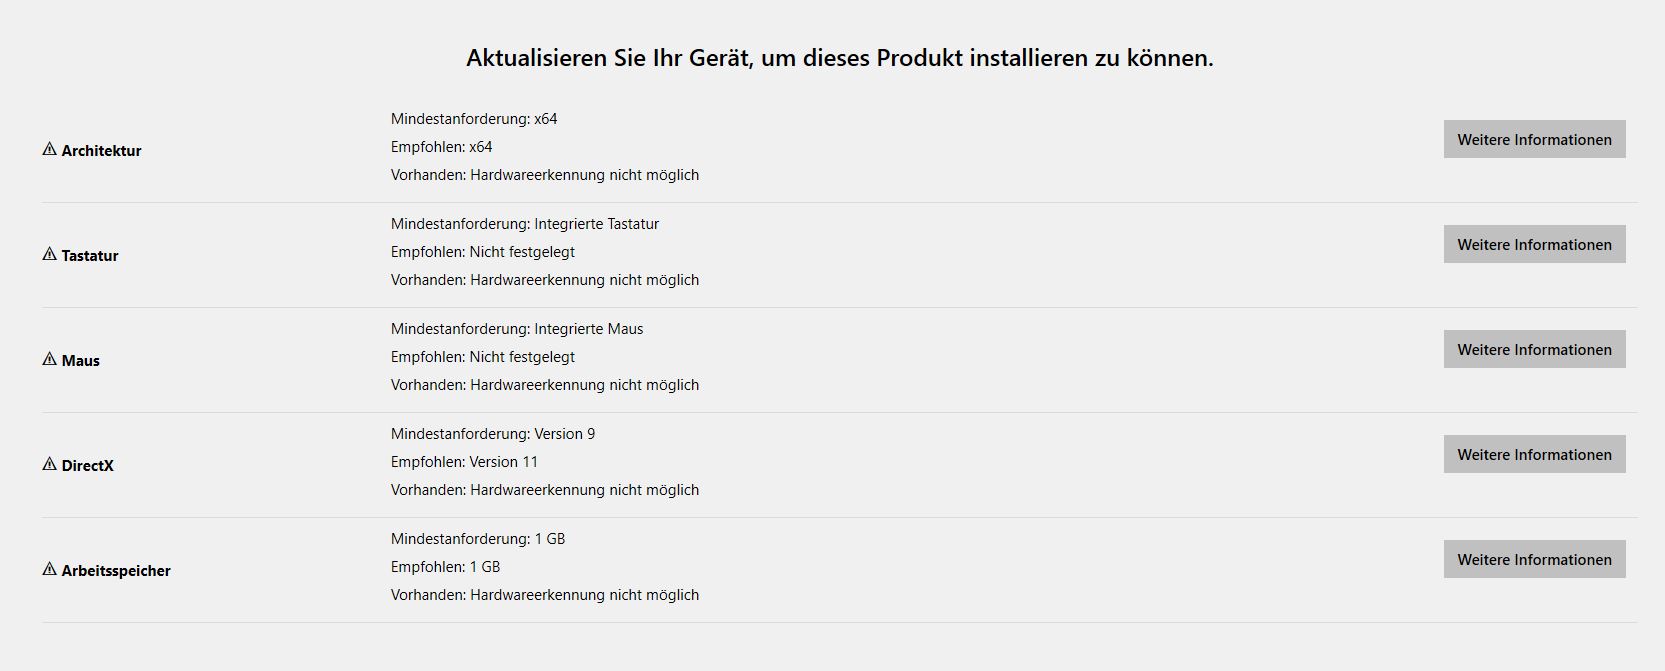Select the Architektur requirement label

(x=101, y=151)
